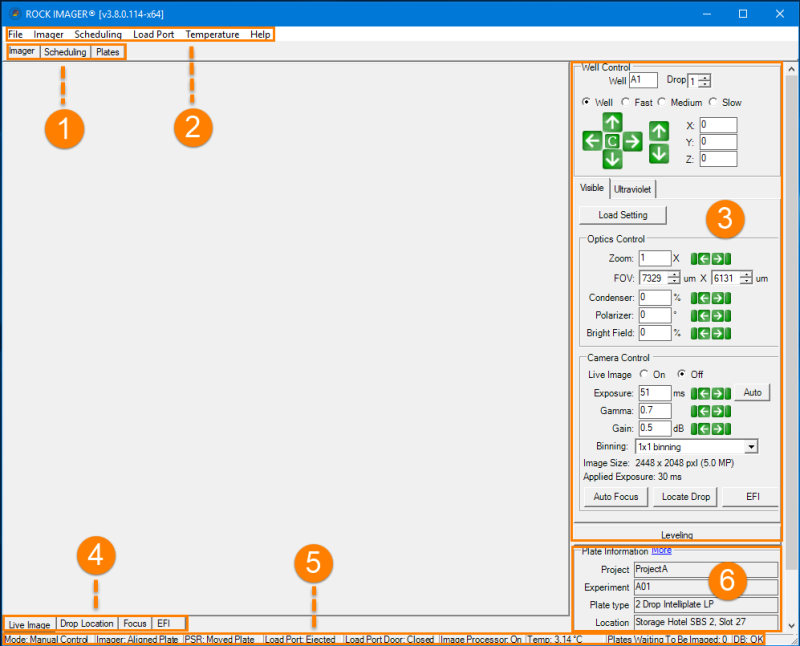Click the rightmost green bar in the Exposure row
The image size is (800, 646).
click(x=728, y=393)
